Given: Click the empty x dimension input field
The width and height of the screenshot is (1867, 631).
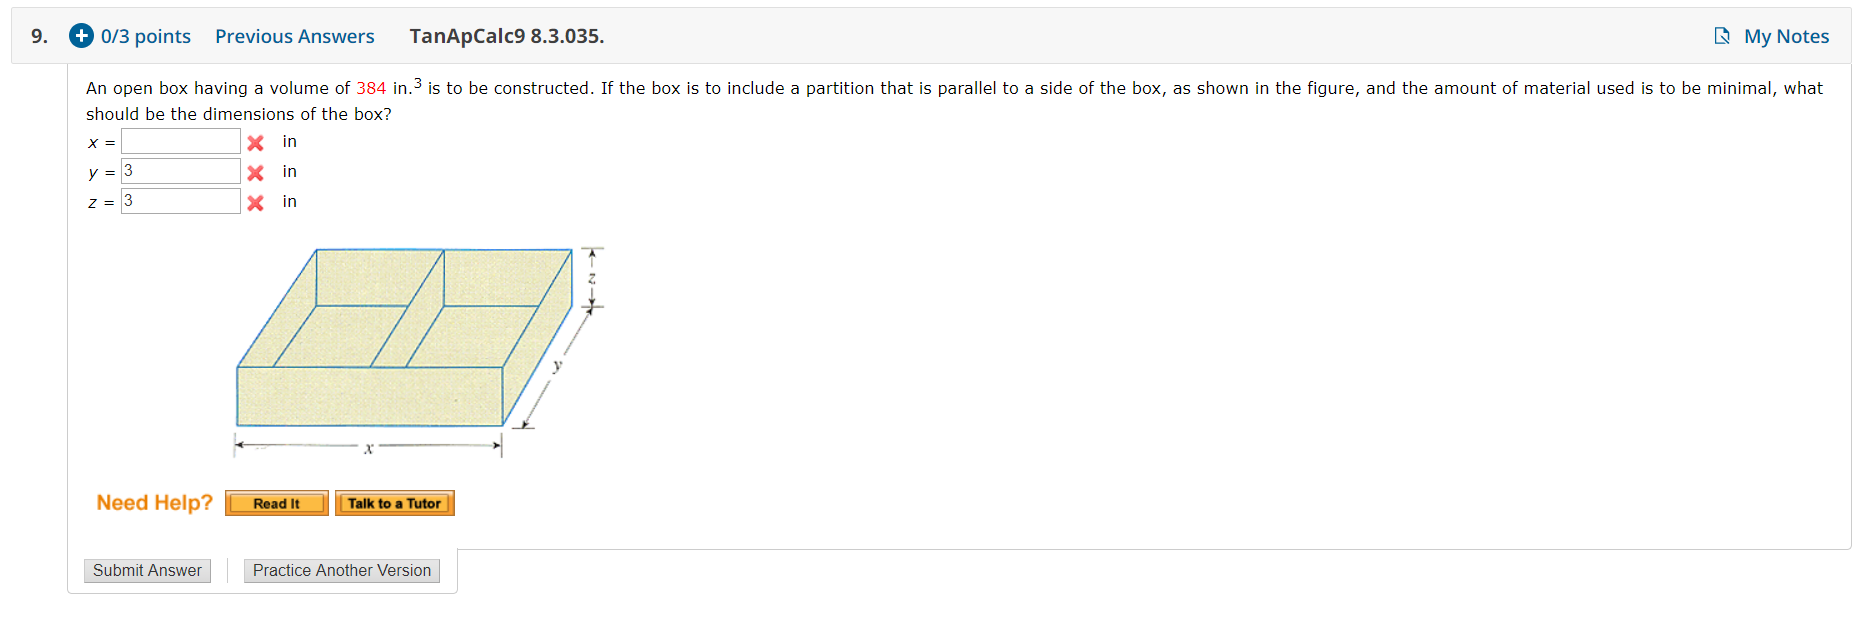Looking at the screenshot, I should click(x=180, y=140).
